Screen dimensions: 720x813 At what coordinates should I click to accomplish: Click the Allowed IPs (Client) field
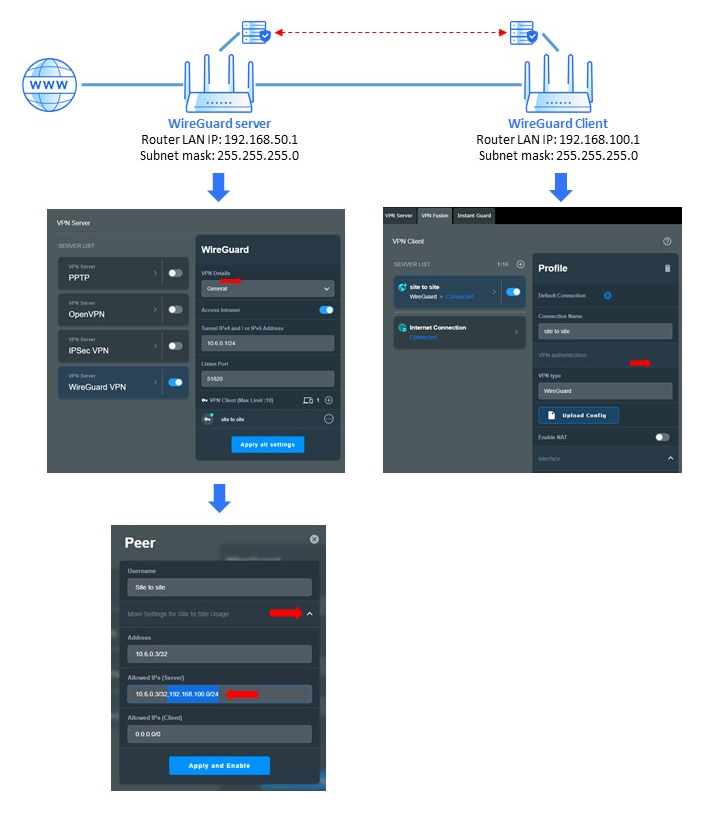tap(219, 734)
